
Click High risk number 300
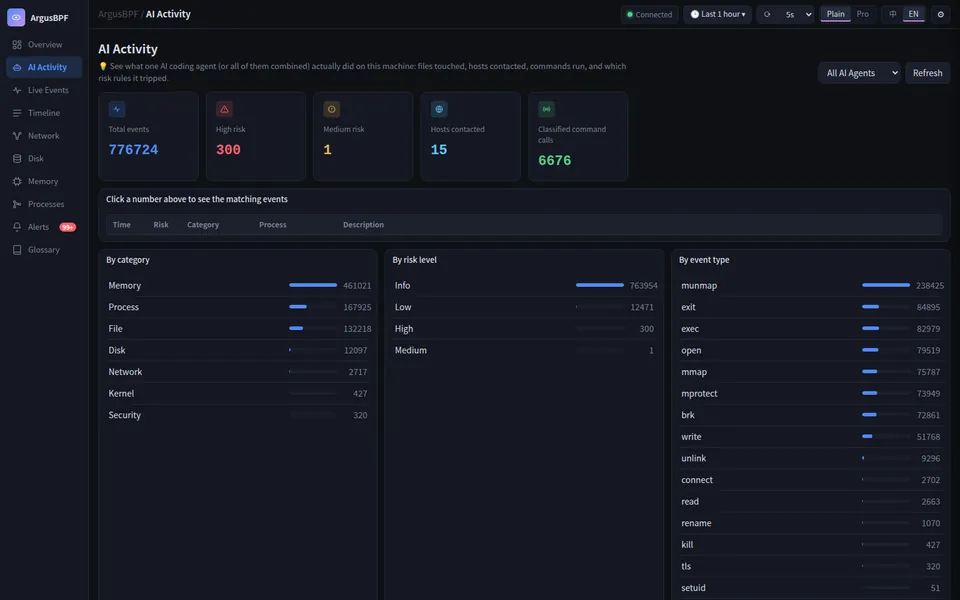(228, 149)
